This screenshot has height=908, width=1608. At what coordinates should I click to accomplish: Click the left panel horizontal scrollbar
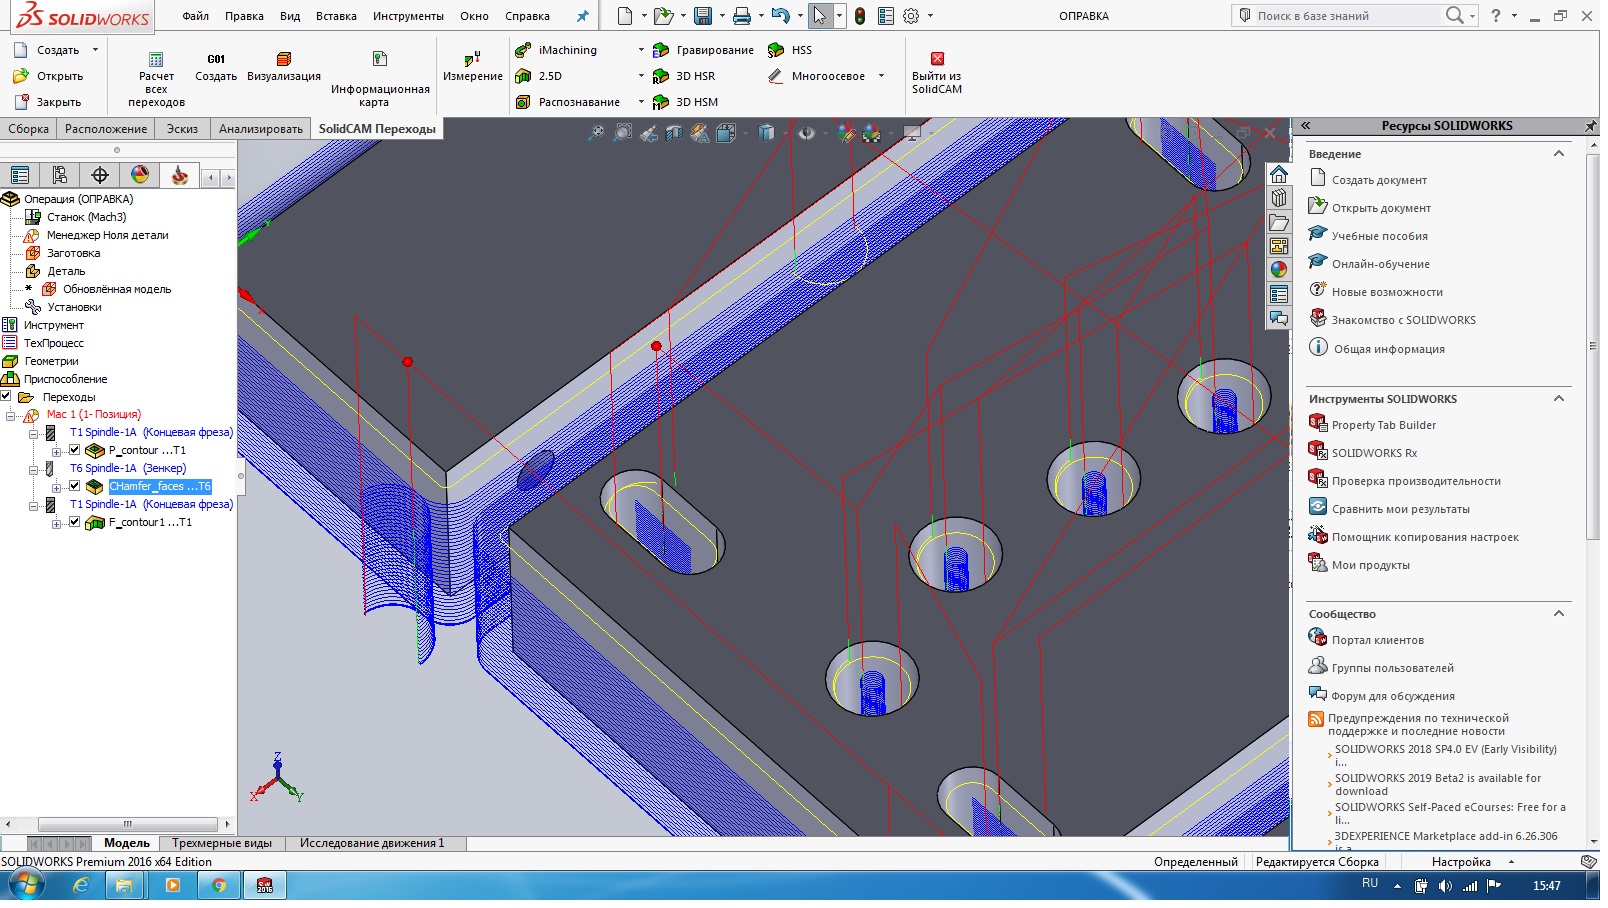click(127, 824)
